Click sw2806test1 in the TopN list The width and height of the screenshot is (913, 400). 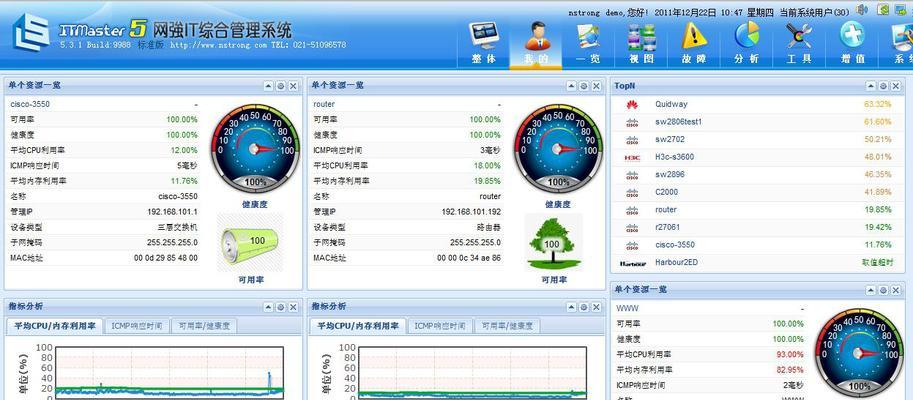tap(678, 122)
